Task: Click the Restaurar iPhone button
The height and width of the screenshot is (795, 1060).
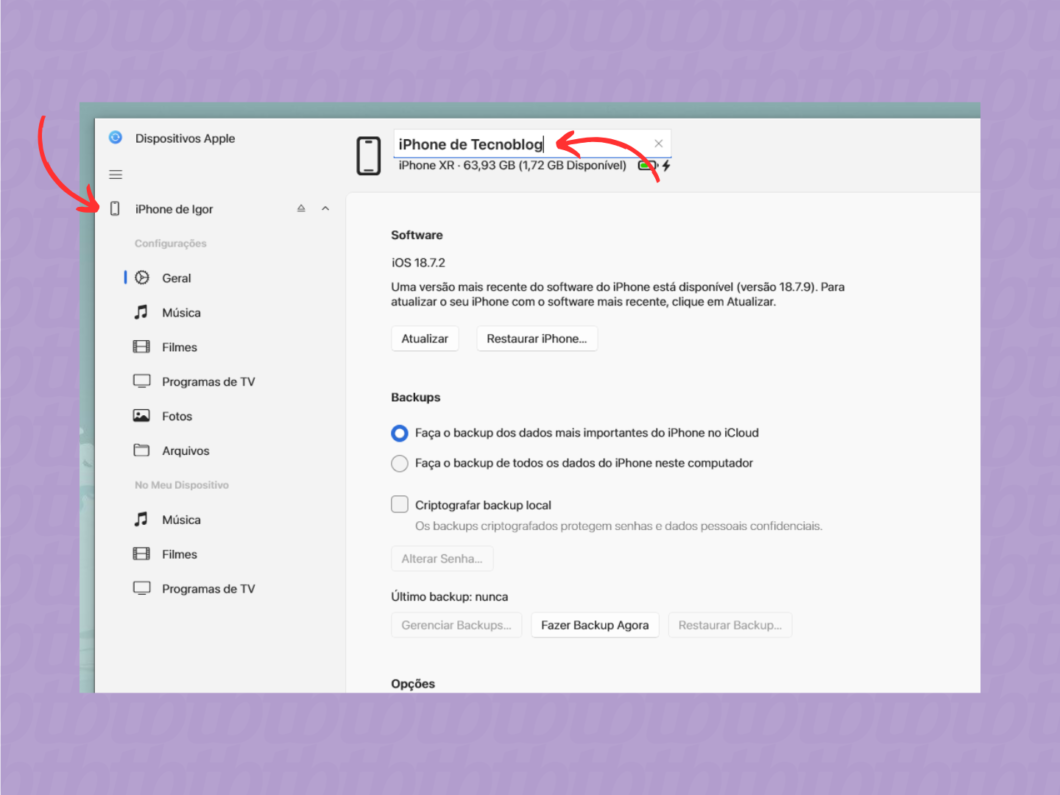Action: tap(537, 339)
